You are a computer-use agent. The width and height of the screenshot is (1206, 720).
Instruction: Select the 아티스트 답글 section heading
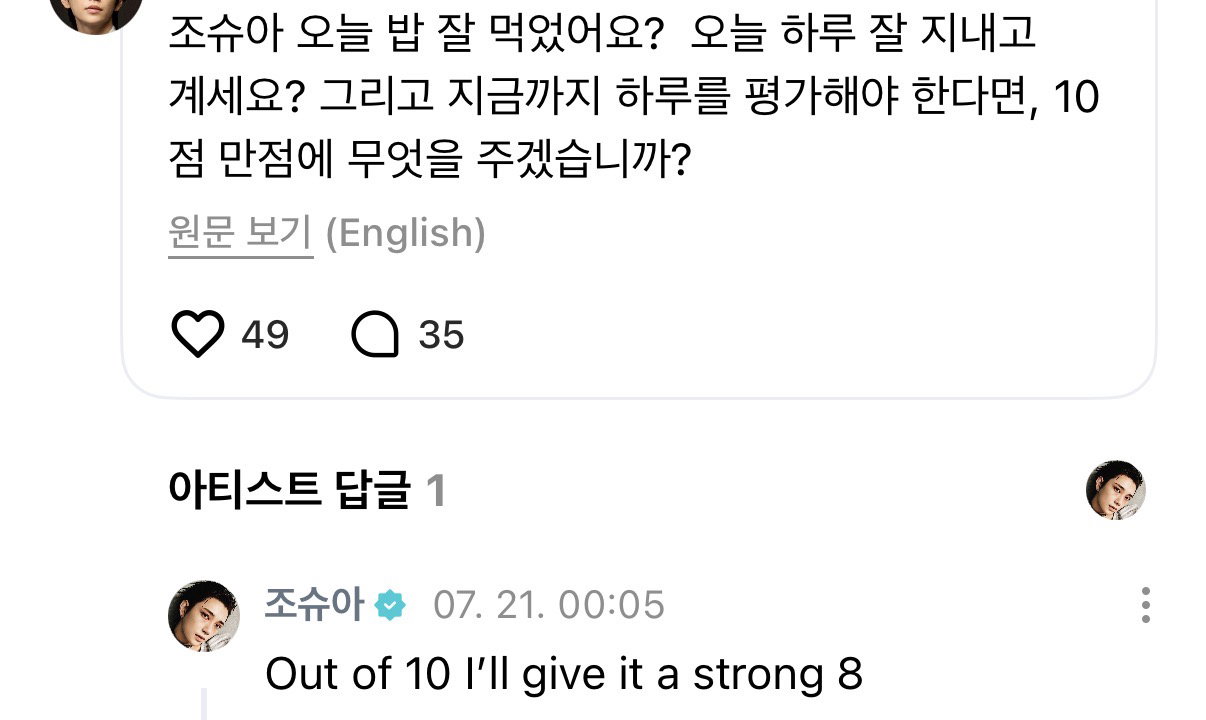click(x=290, y=491)
